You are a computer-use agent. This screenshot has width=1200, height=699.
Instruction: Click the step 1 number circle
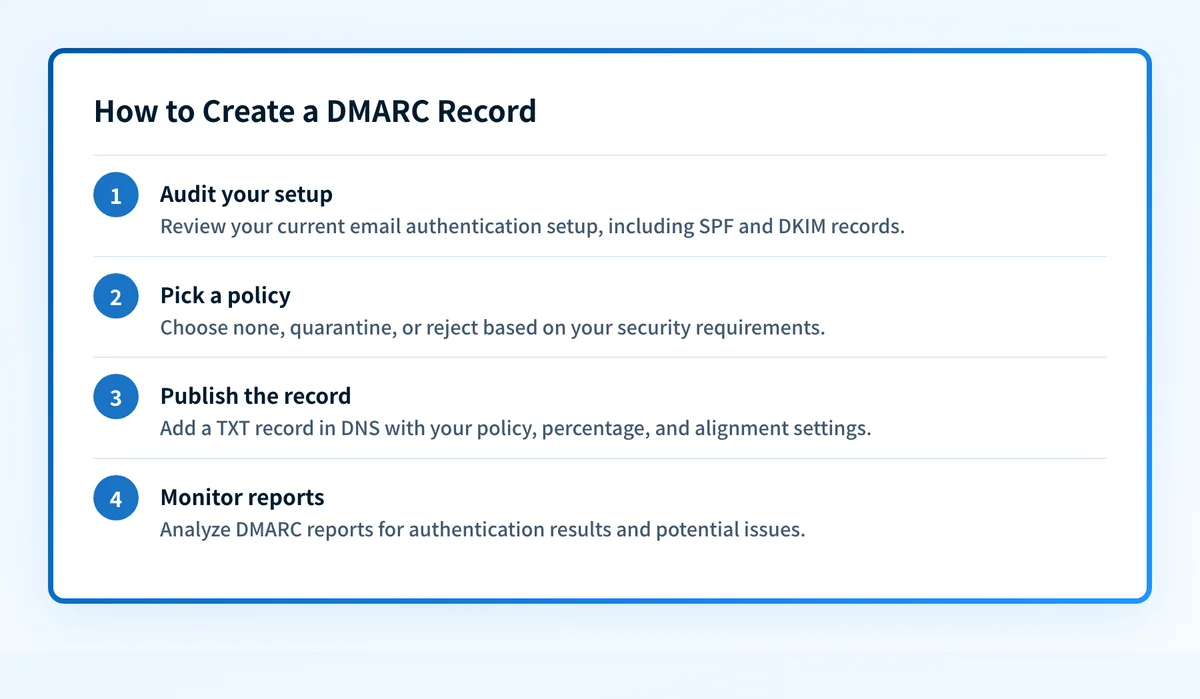[116, 195]
